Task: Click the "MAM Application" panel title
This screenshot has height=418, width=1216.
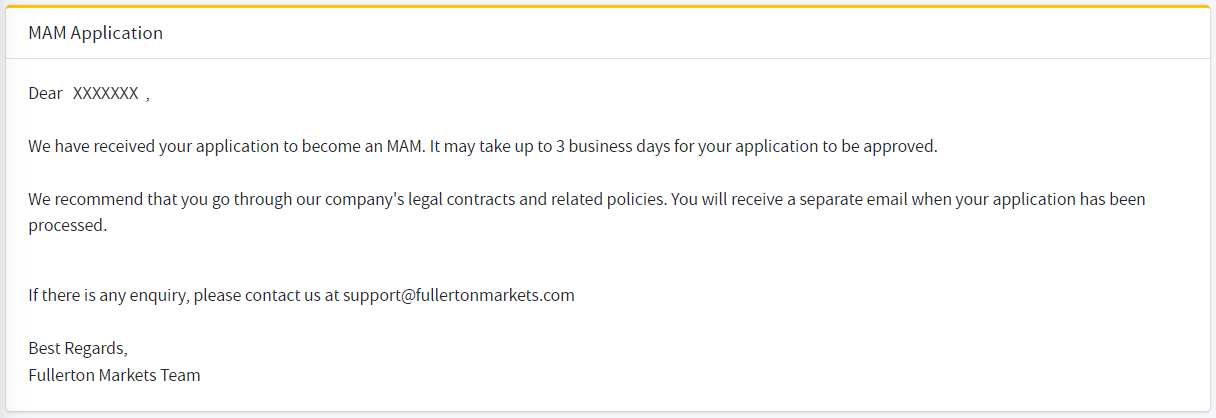Action: click(x=95, y=33)
